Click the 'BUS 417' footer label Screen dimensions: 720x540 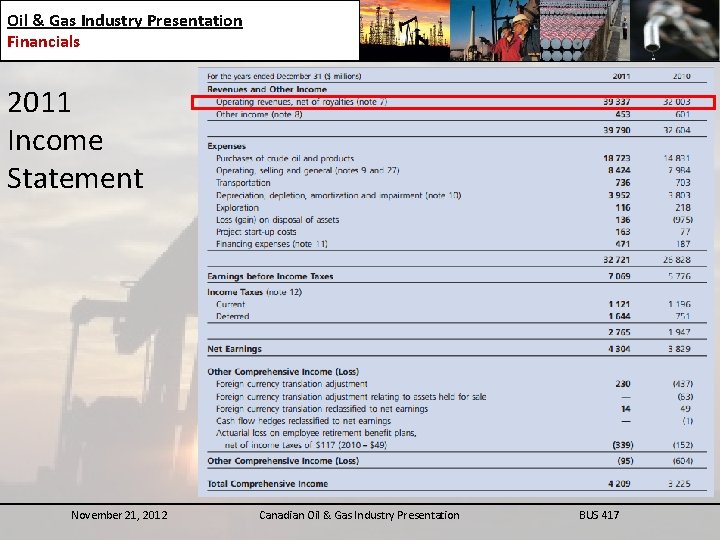pos(599,515)
